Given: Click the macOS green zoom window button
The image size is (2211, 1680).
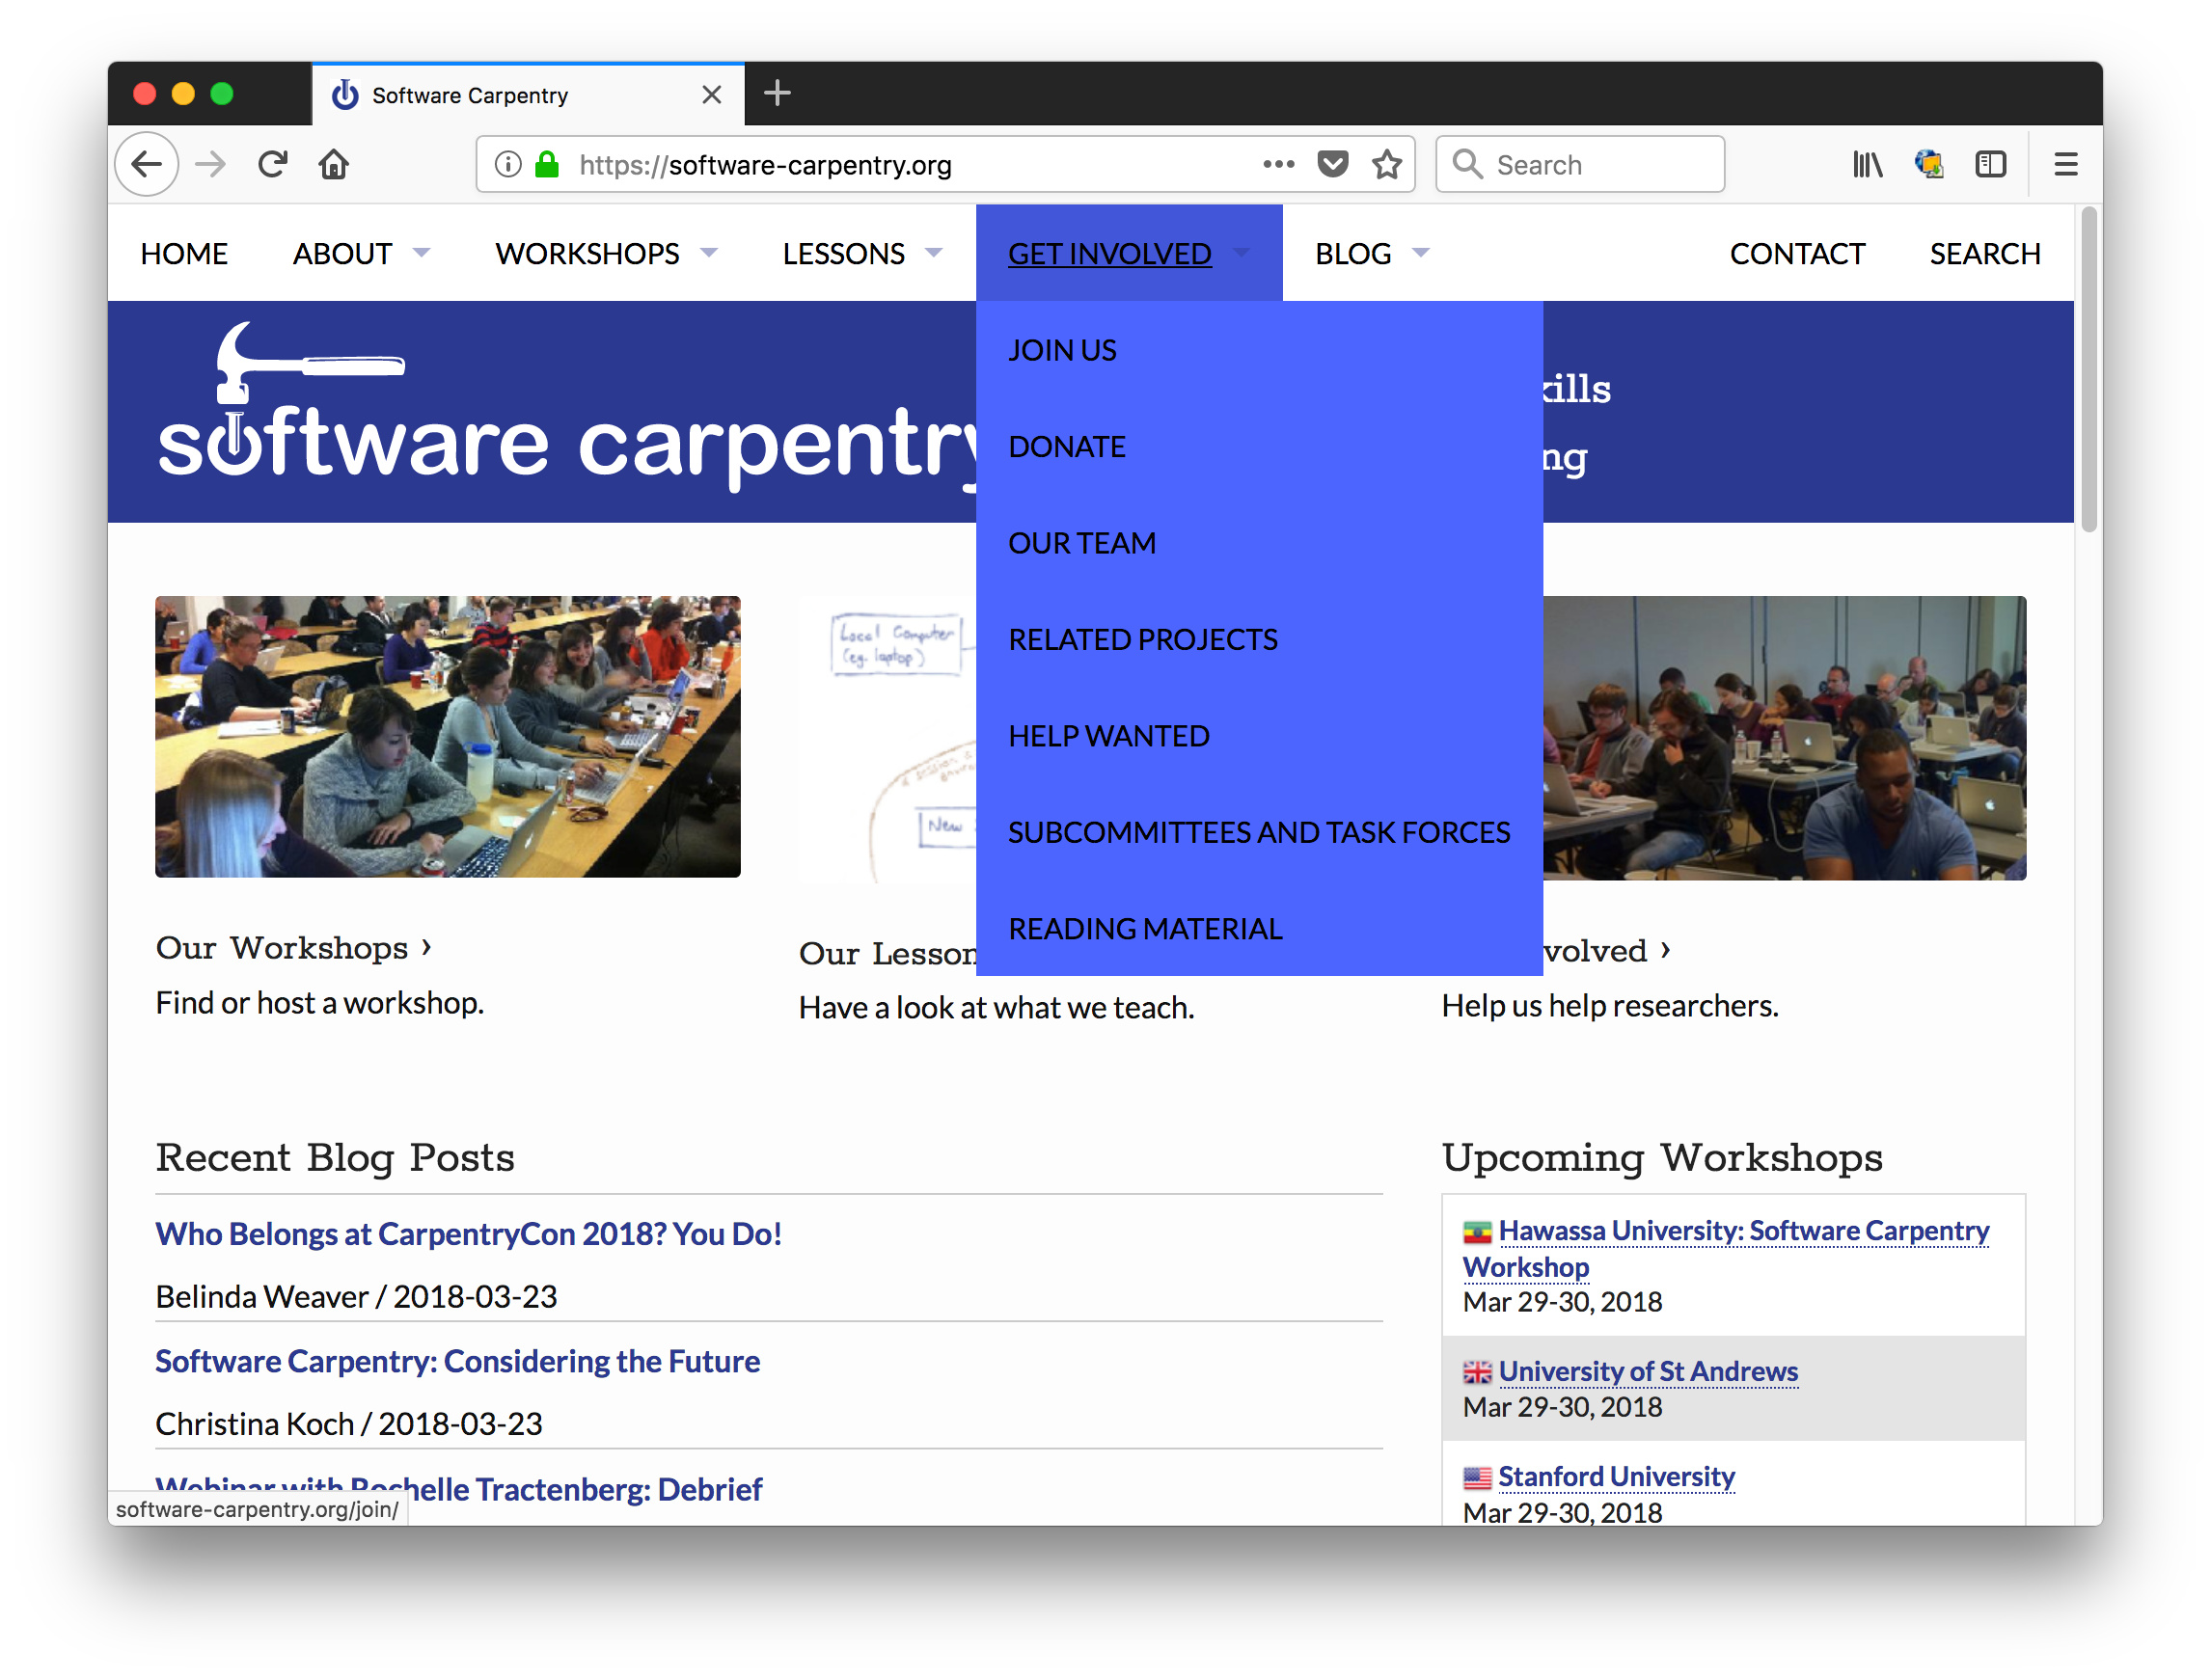Looking at the screenshot, I should (222, 94).
